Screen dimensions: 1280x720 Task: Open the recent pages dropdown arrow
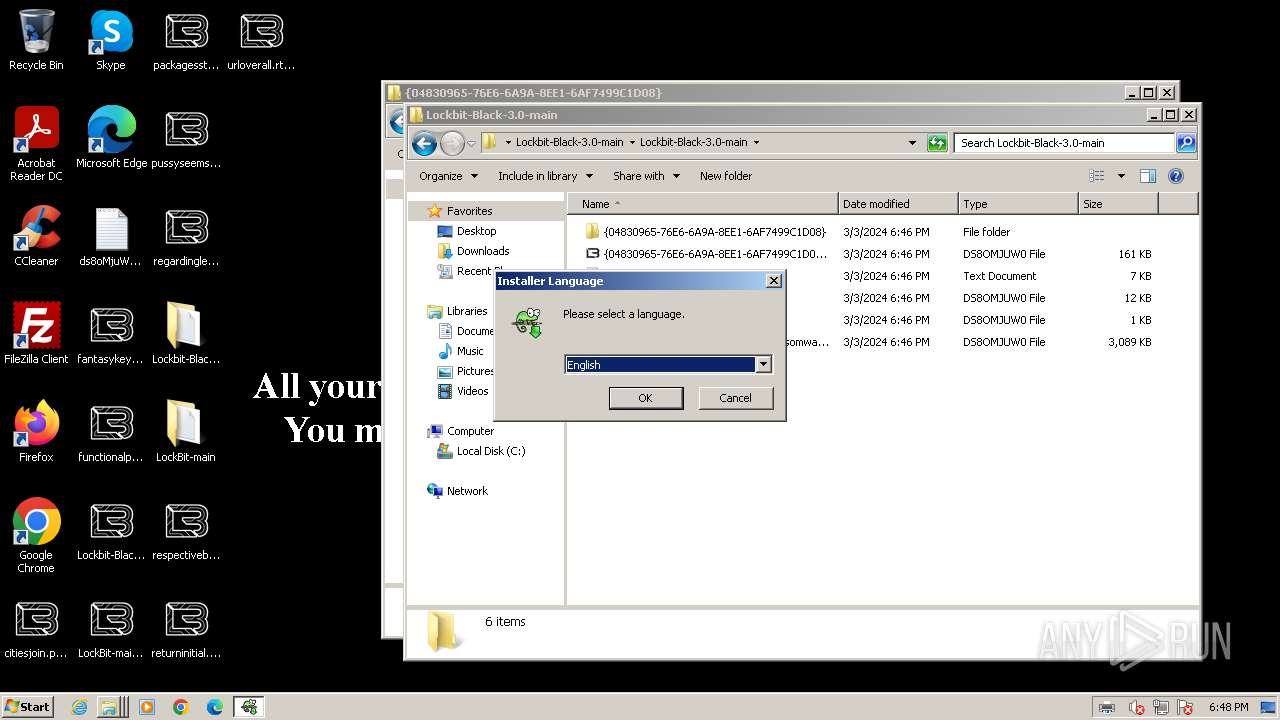pyautogui.click(x=470, y=143)
